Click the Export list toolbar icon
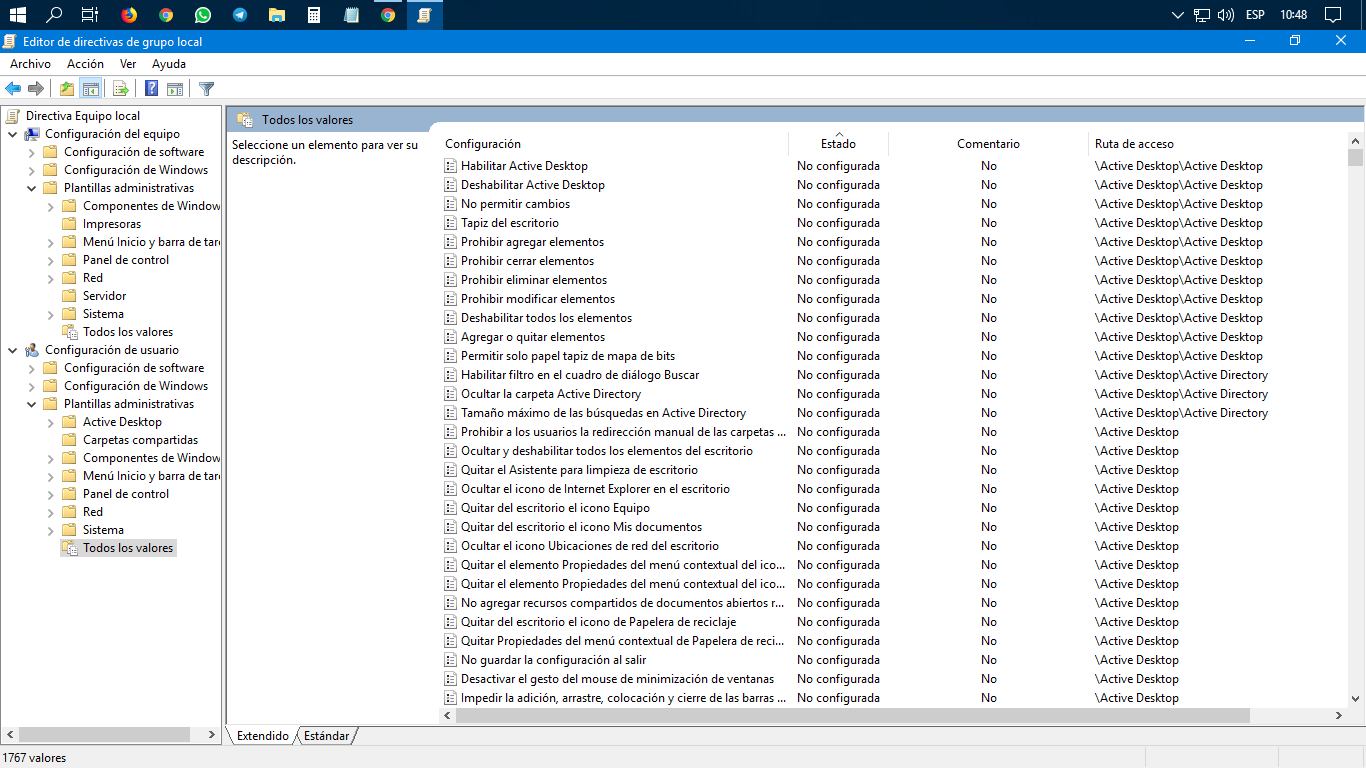This screenshot has height=768, width=1366. tap(120, 88)
